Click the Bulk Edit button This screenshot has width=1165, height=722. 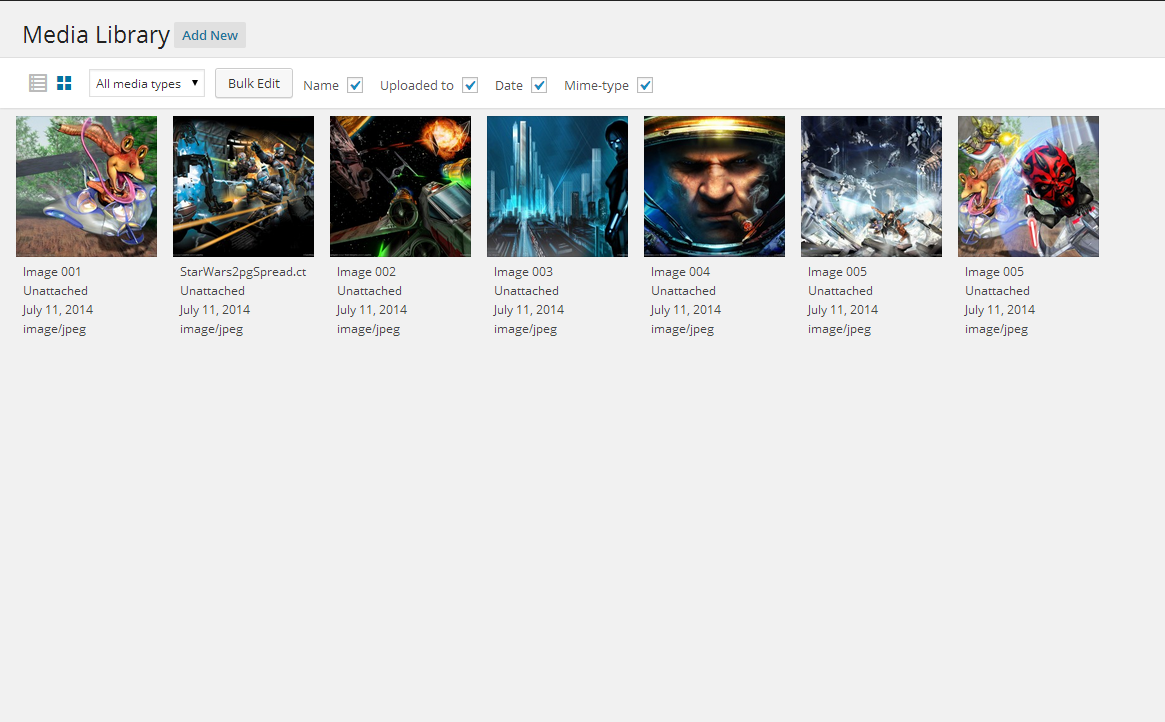click(x=254, y=83)
